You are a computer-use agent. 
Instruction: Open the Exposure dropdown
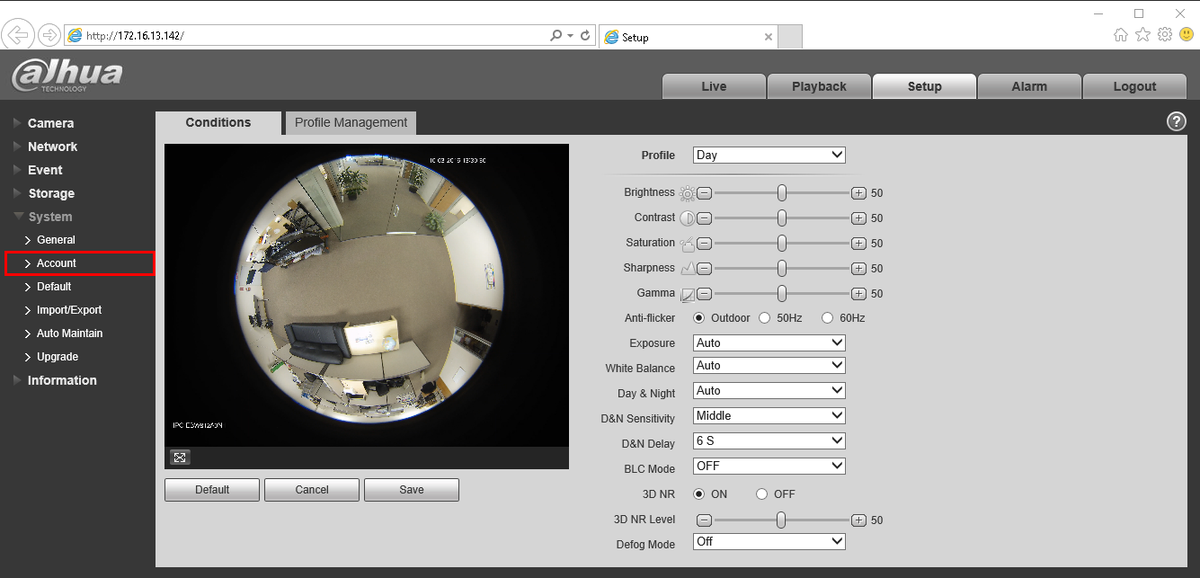769,343
